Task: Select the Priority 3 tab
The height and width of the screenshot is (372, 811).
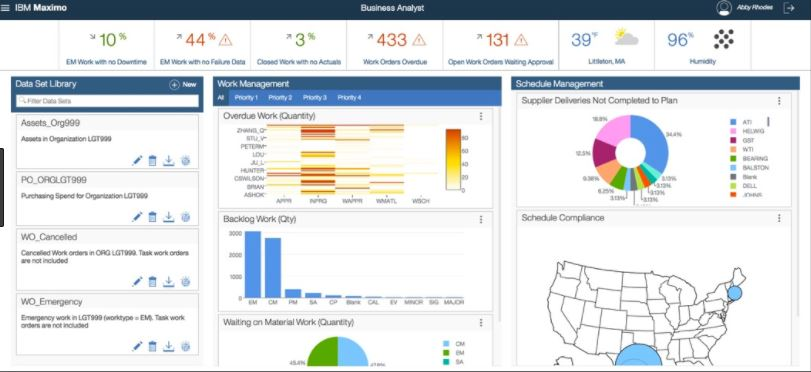Action: point(314,98)
